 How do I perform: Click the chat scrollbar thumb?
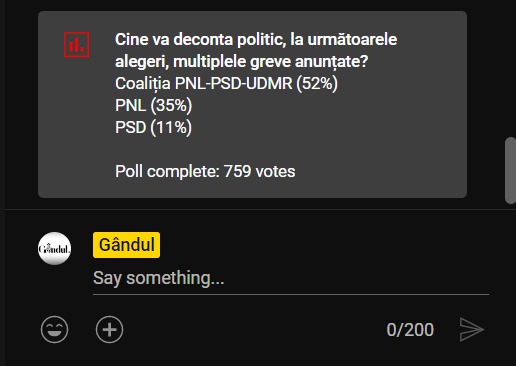click(510, 170)
